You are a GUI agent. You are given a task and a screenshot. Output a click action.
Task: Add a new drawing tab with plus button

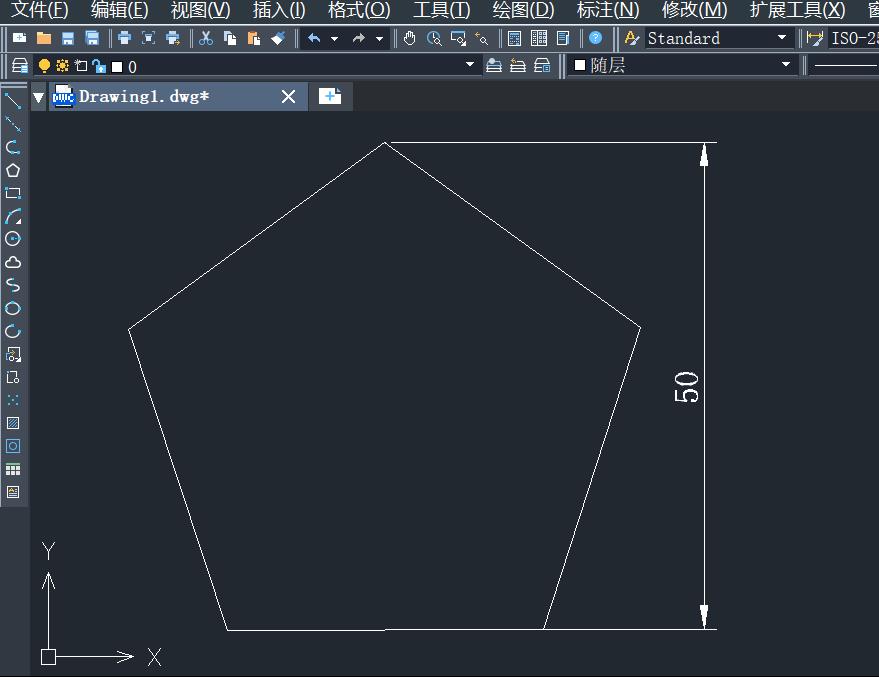coord(330,96)
